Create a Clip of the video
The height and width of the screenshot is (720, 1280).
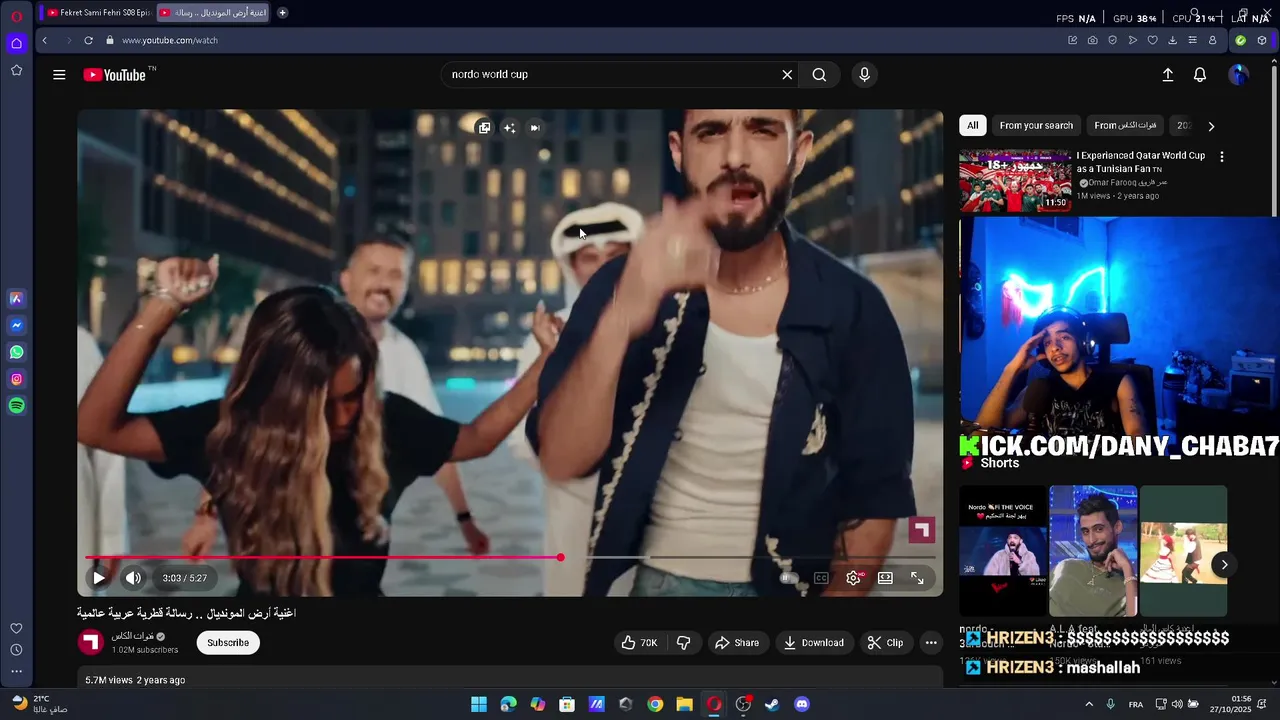885,643
